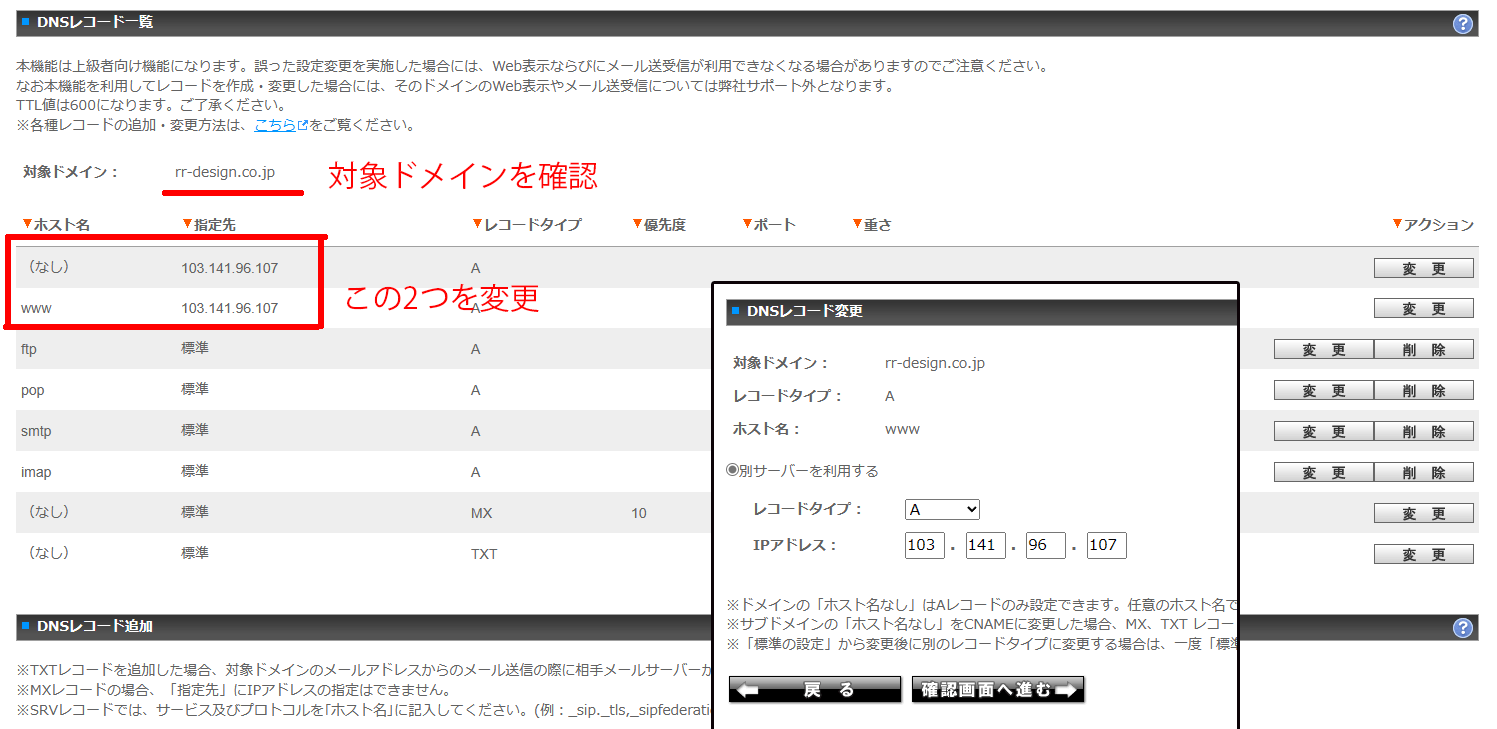Click the 戻る button in dialog

[814, 690]
